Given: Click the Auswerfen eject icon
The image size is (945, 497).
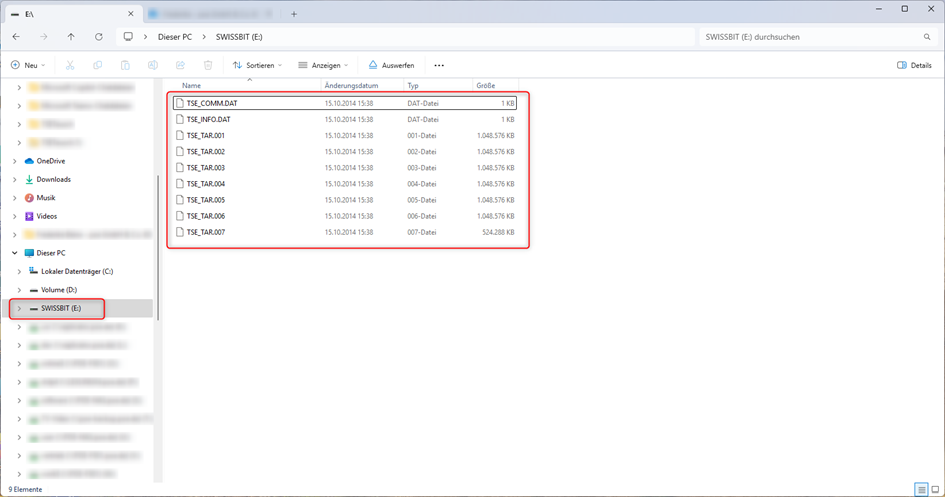Looking at the screenshot, I should pyautogui.click(x=373, y=65).
